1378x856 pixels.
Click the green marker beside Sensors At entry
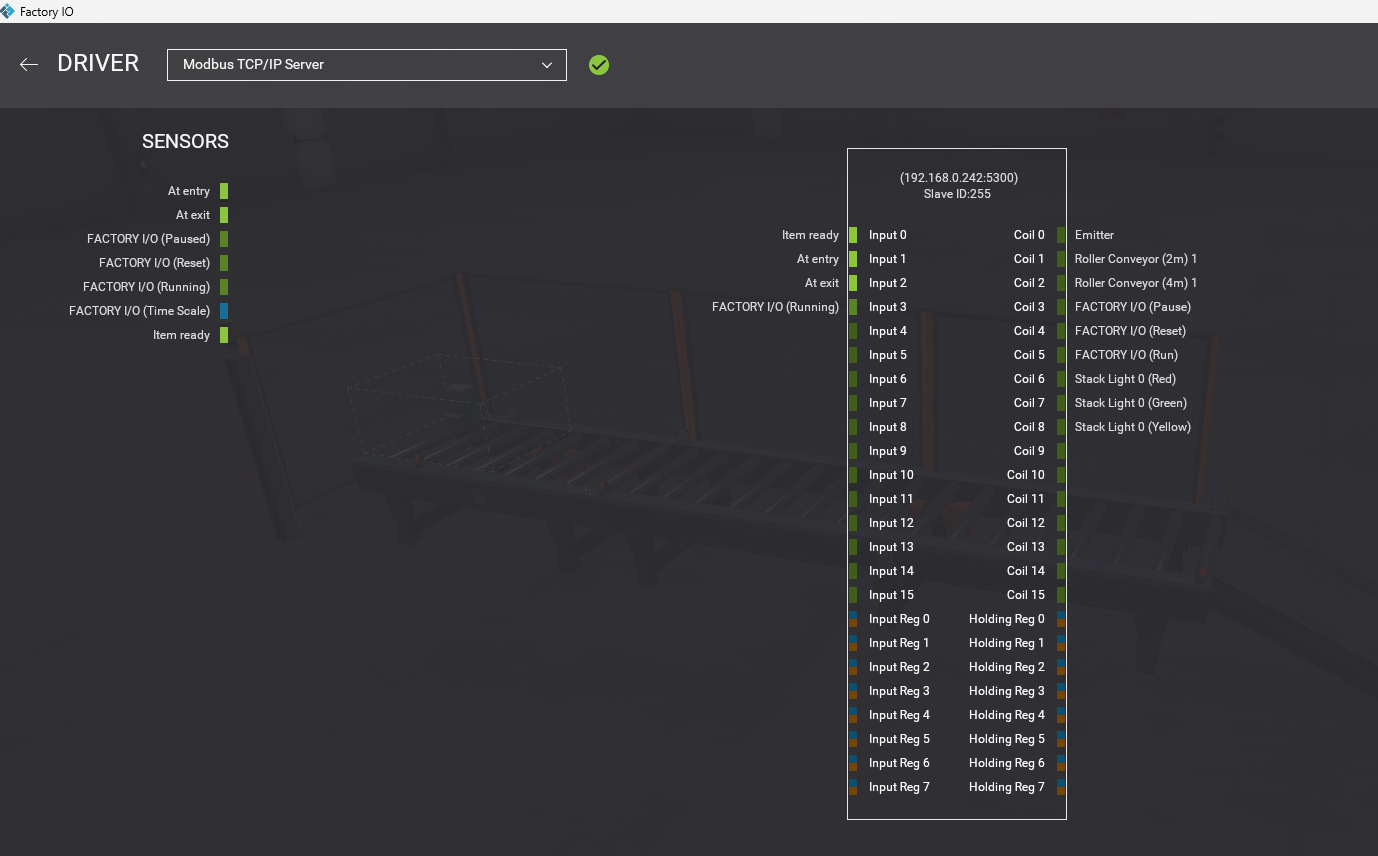pos(224,191)
